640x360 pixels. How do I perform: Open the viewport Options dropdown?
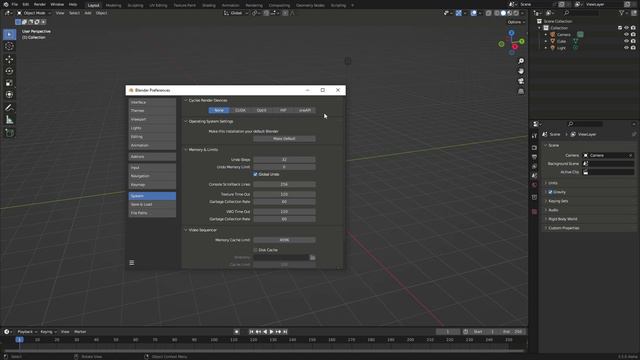[x=516, y=22]
